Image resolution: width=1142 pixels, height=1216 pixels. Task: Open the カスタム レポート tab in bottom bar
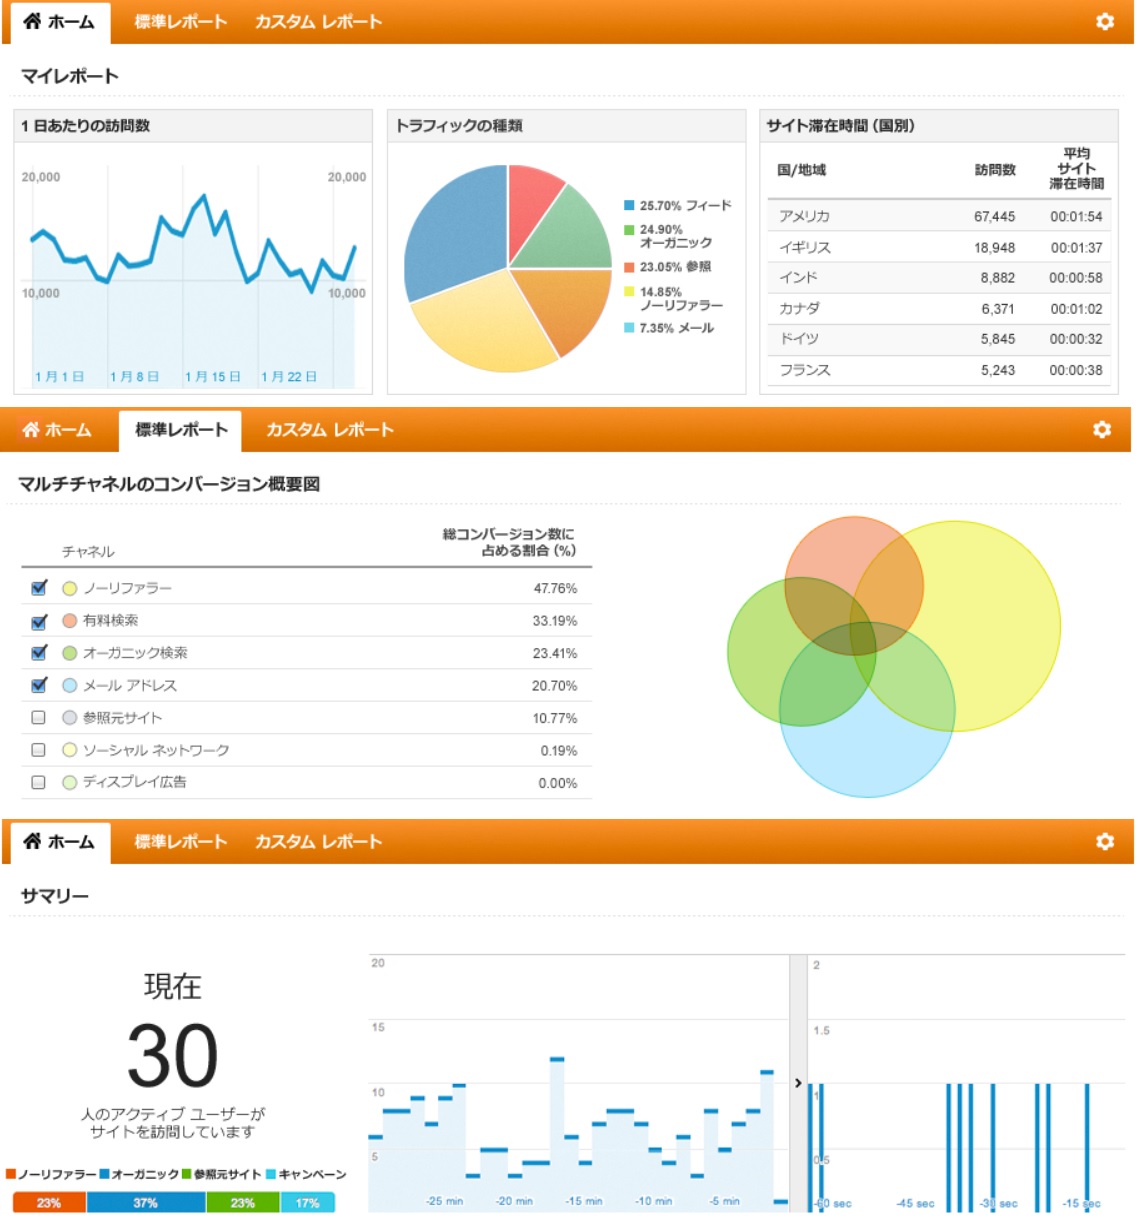(318, 842)
